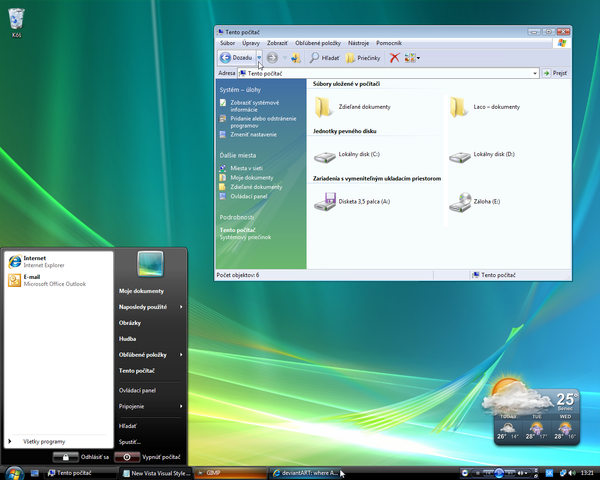
Task: Expand Obľúbené položky start menu submenu
Action: point(150,355)
